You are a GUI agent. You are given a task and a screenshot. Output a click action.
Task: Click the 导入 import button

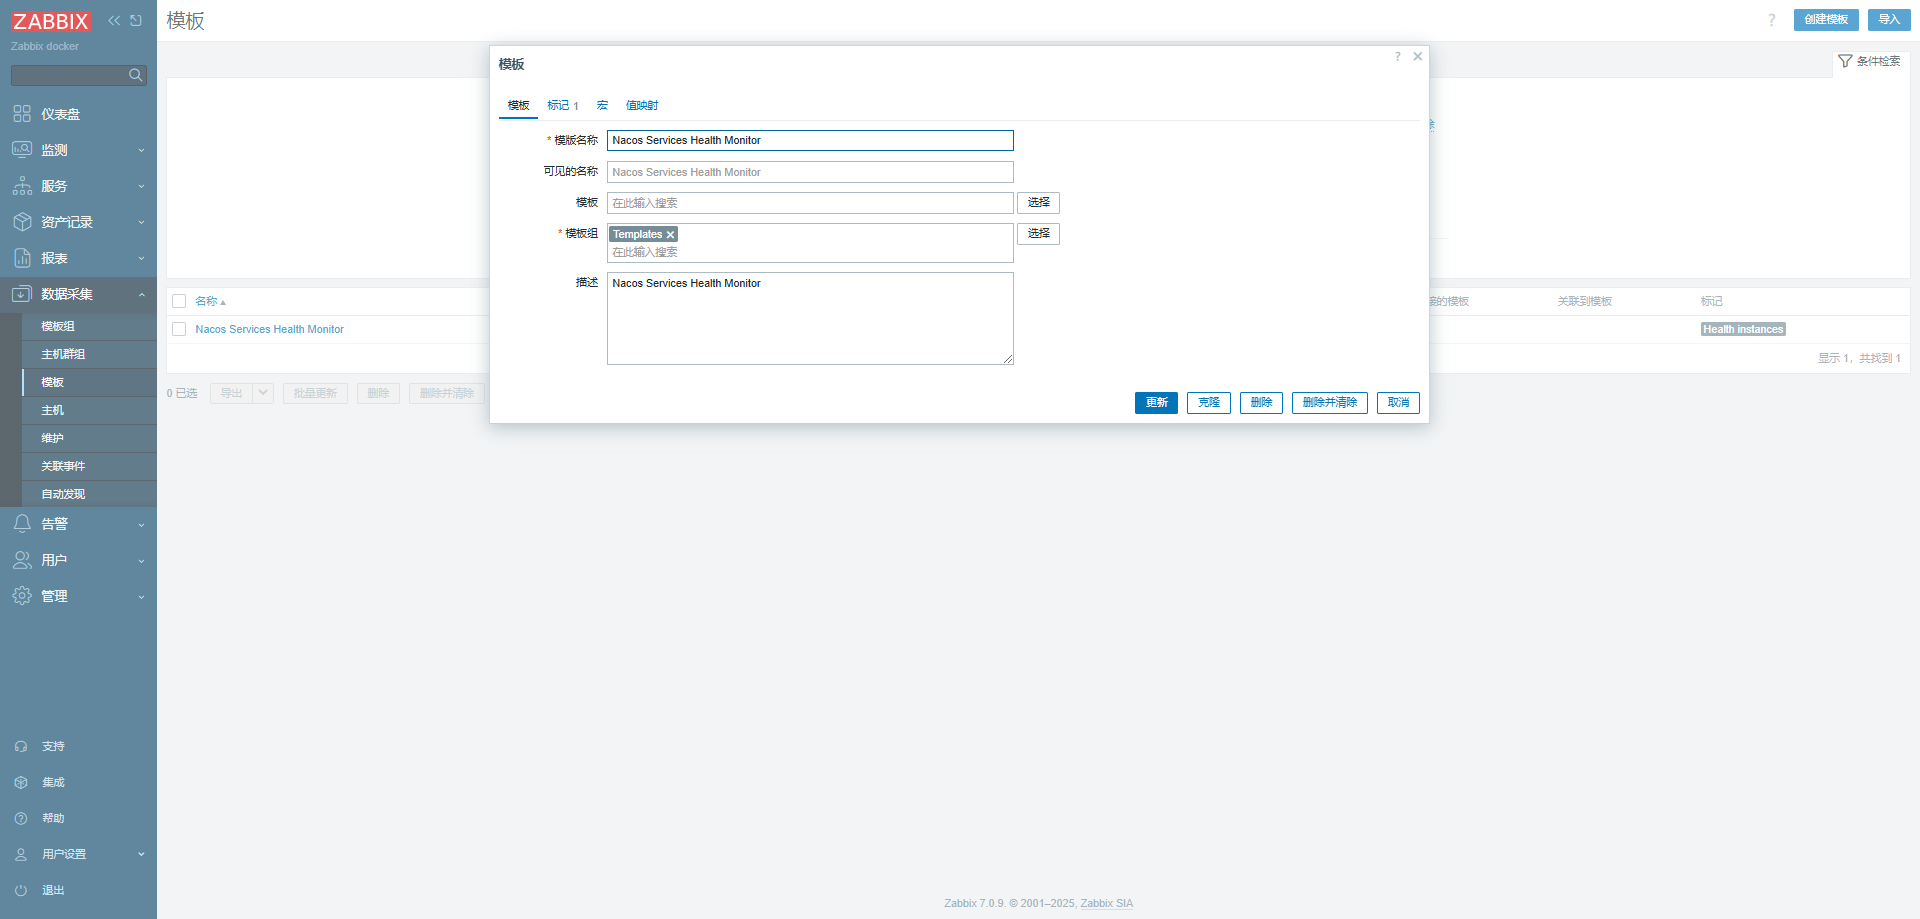tap(1889, 20)
